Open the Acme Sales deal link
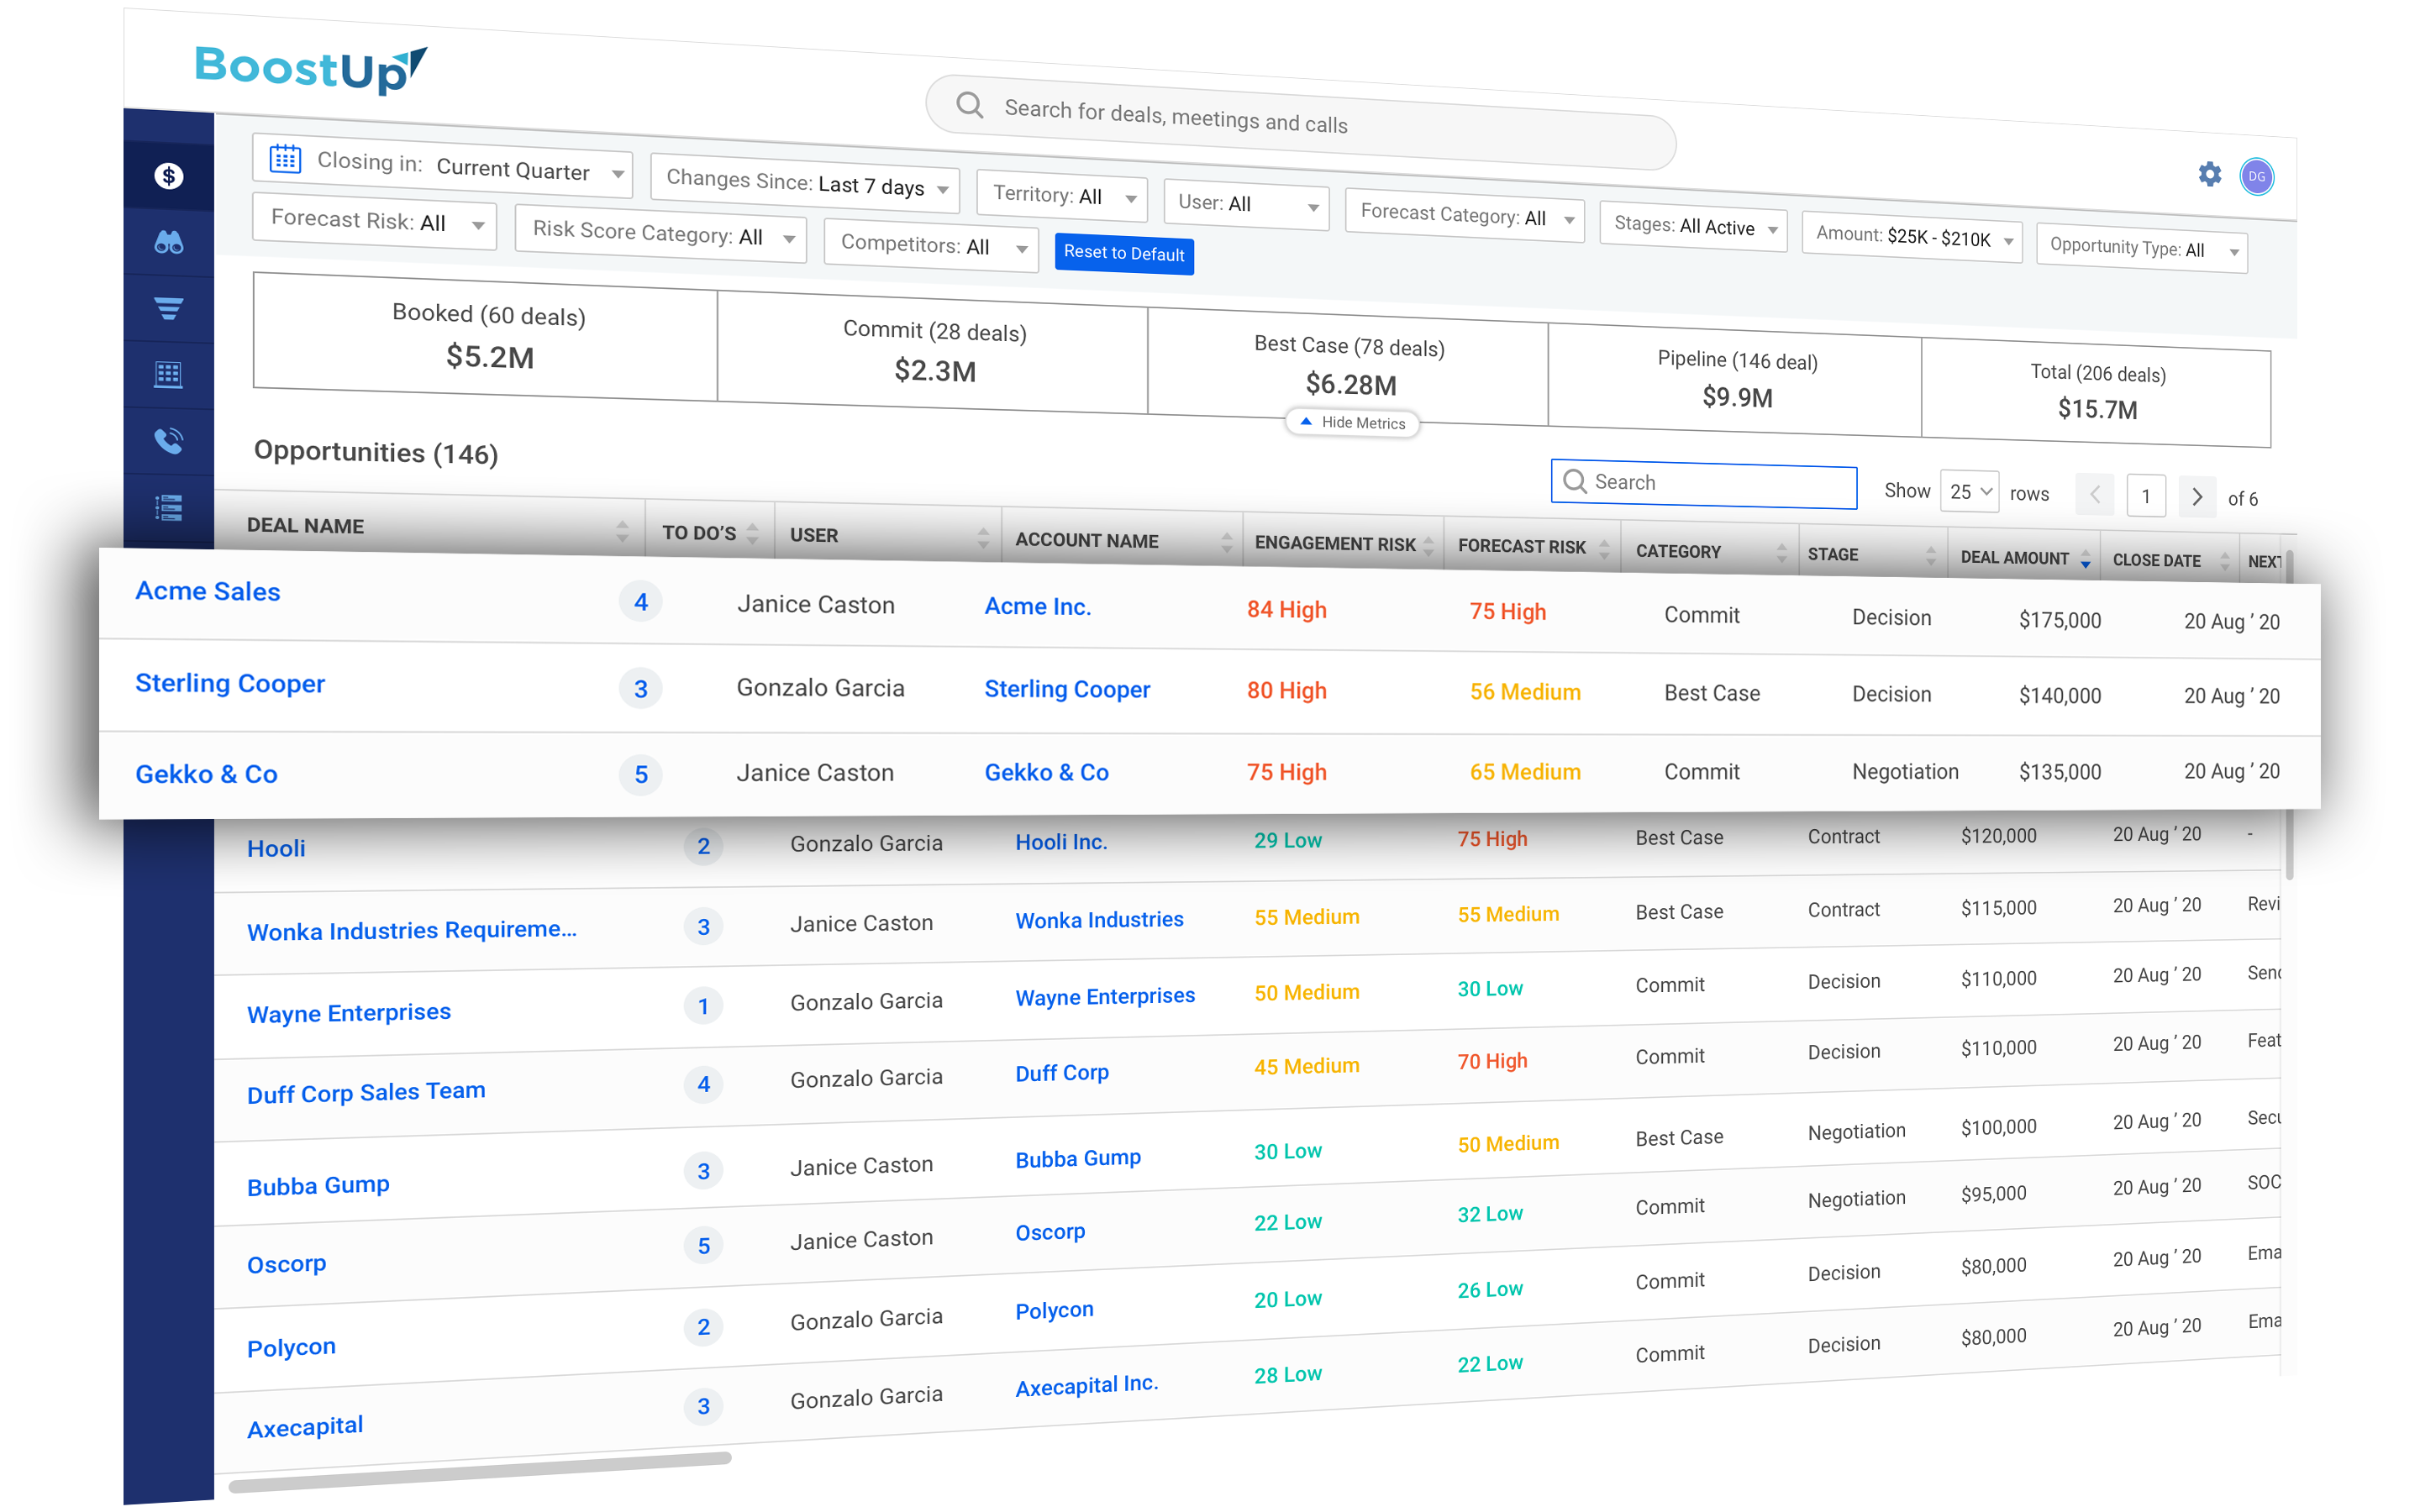The height and width of the screenshot is (1512, 2420). (208, 591)
